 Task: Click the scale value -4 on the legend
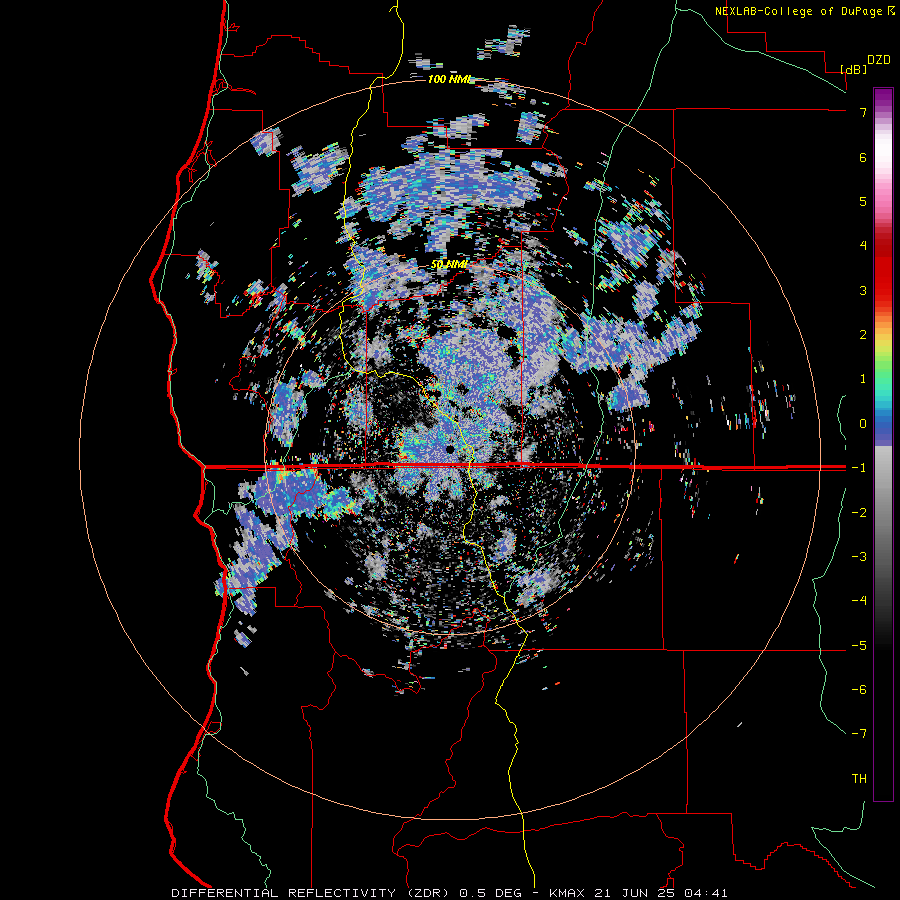(x=859, y=601)
